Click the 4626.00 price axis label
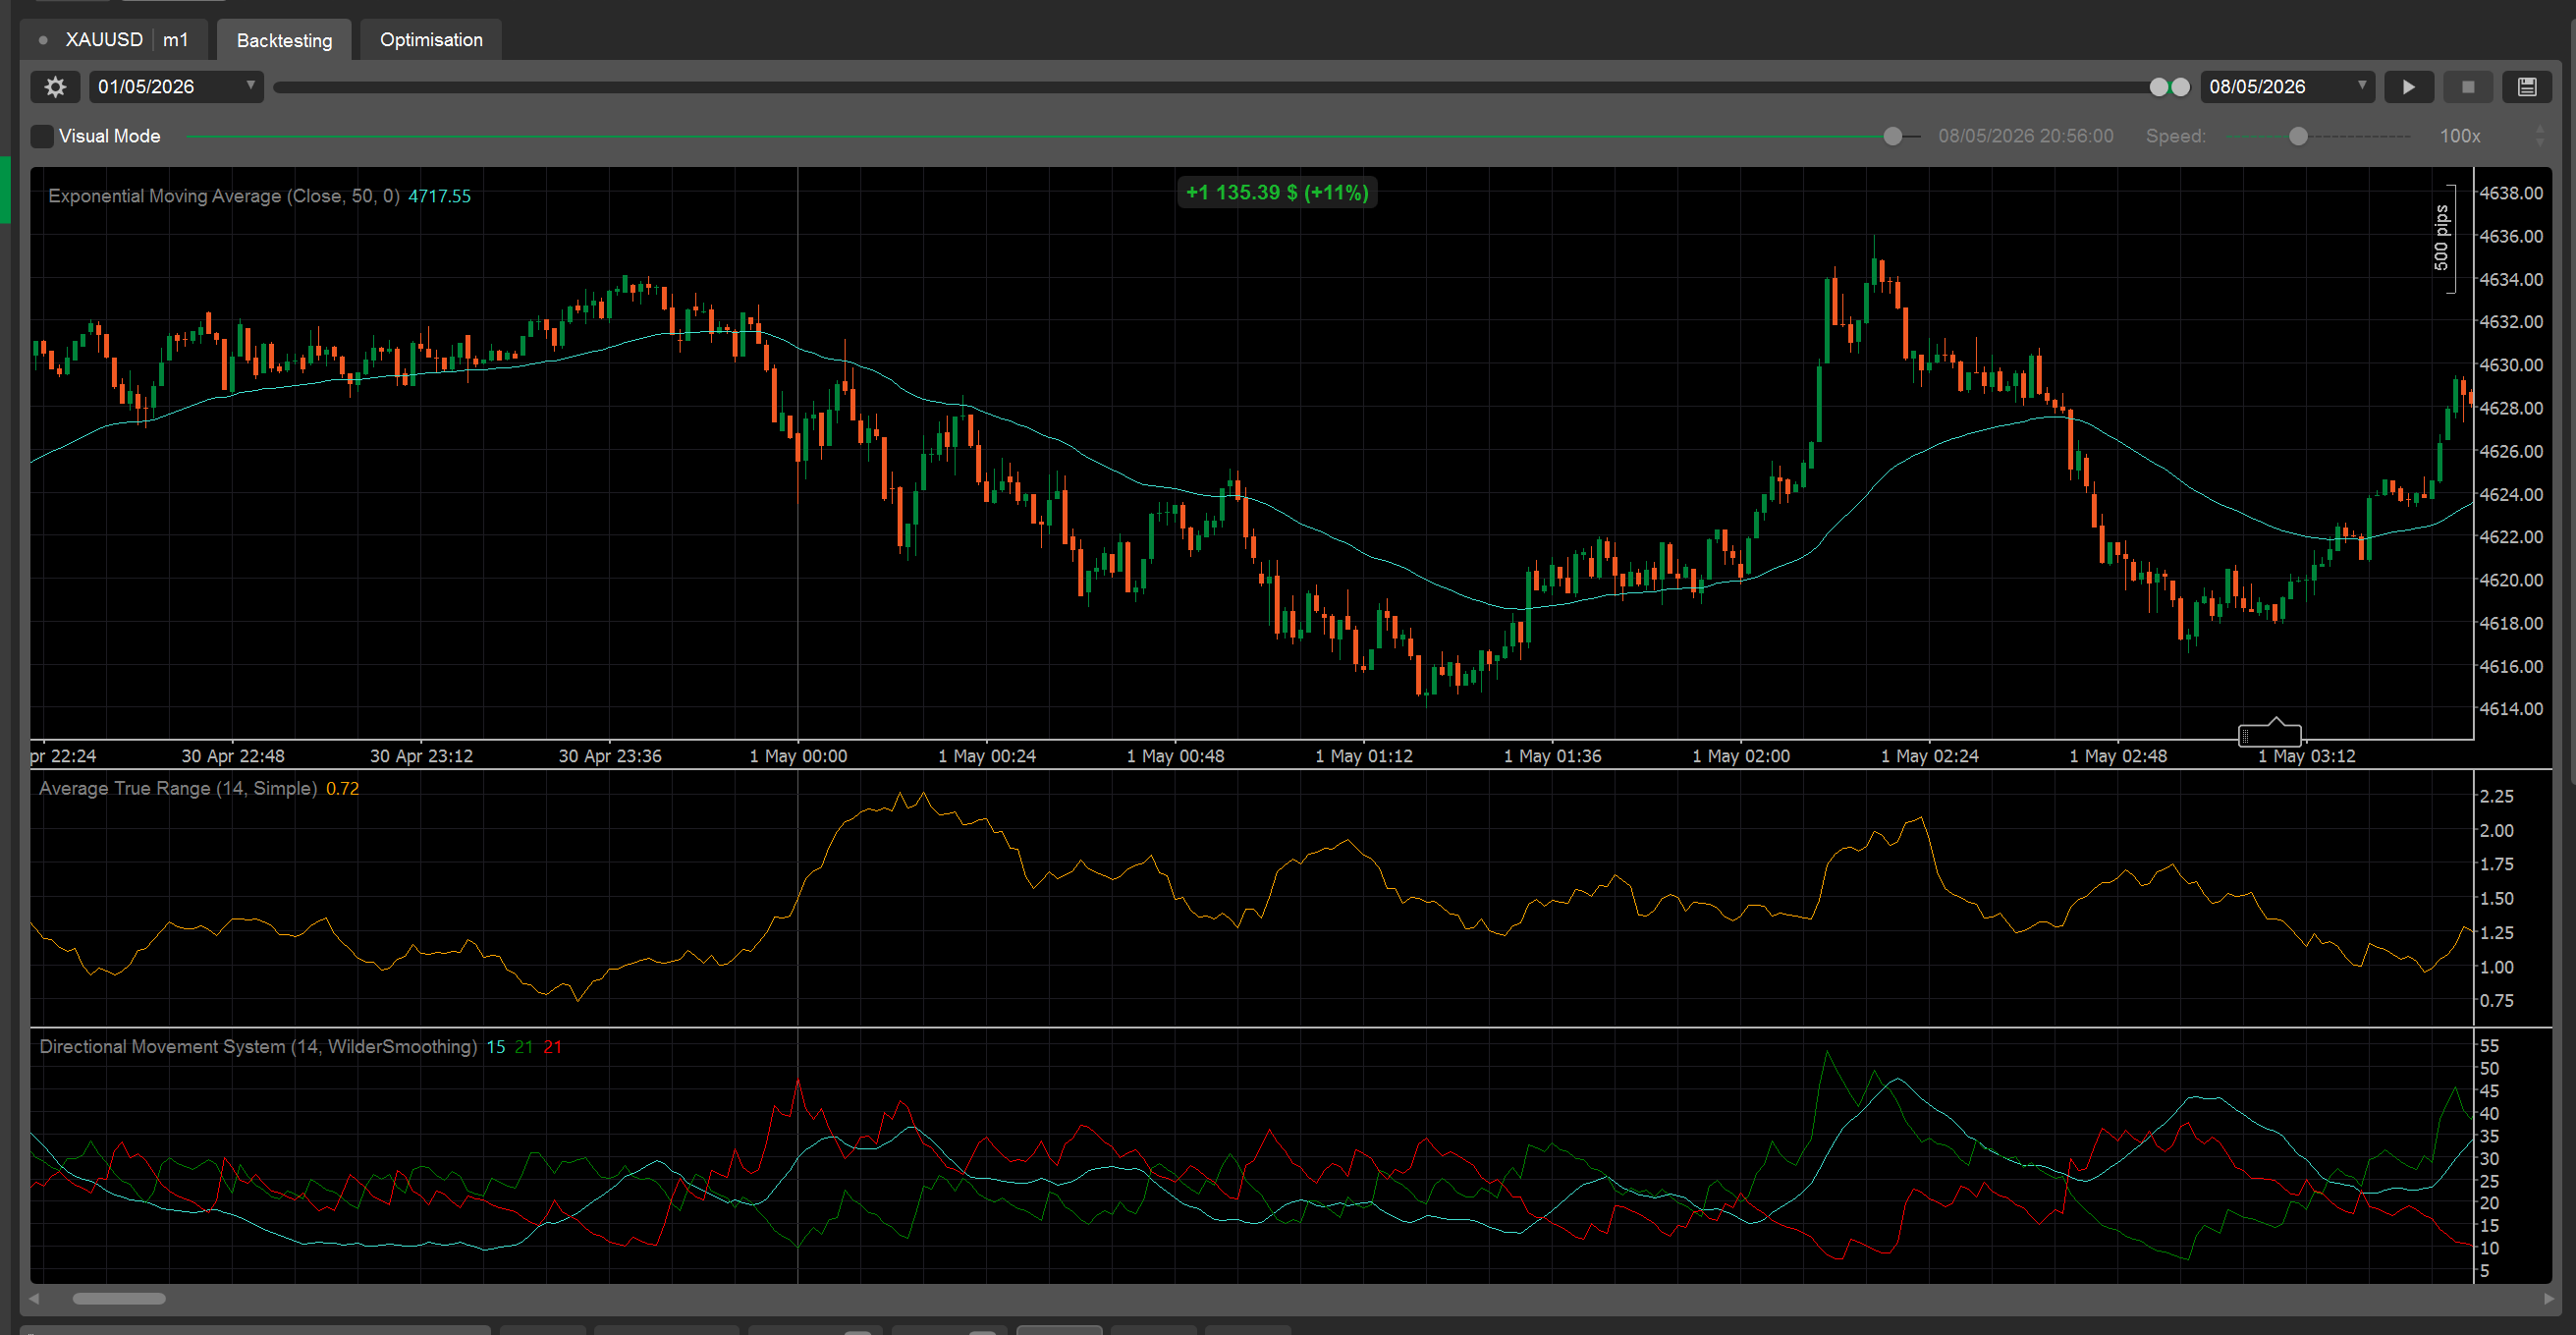Screen dimensions: 2576x1335 pyautogui.click(x=2511, y=451)
